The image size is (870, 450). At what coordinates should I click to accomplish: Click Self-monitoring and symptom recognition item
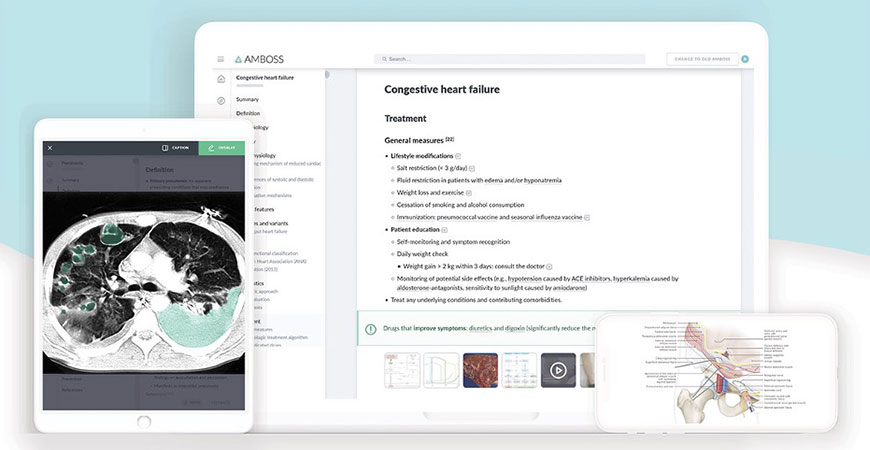(x=453, y=242)
